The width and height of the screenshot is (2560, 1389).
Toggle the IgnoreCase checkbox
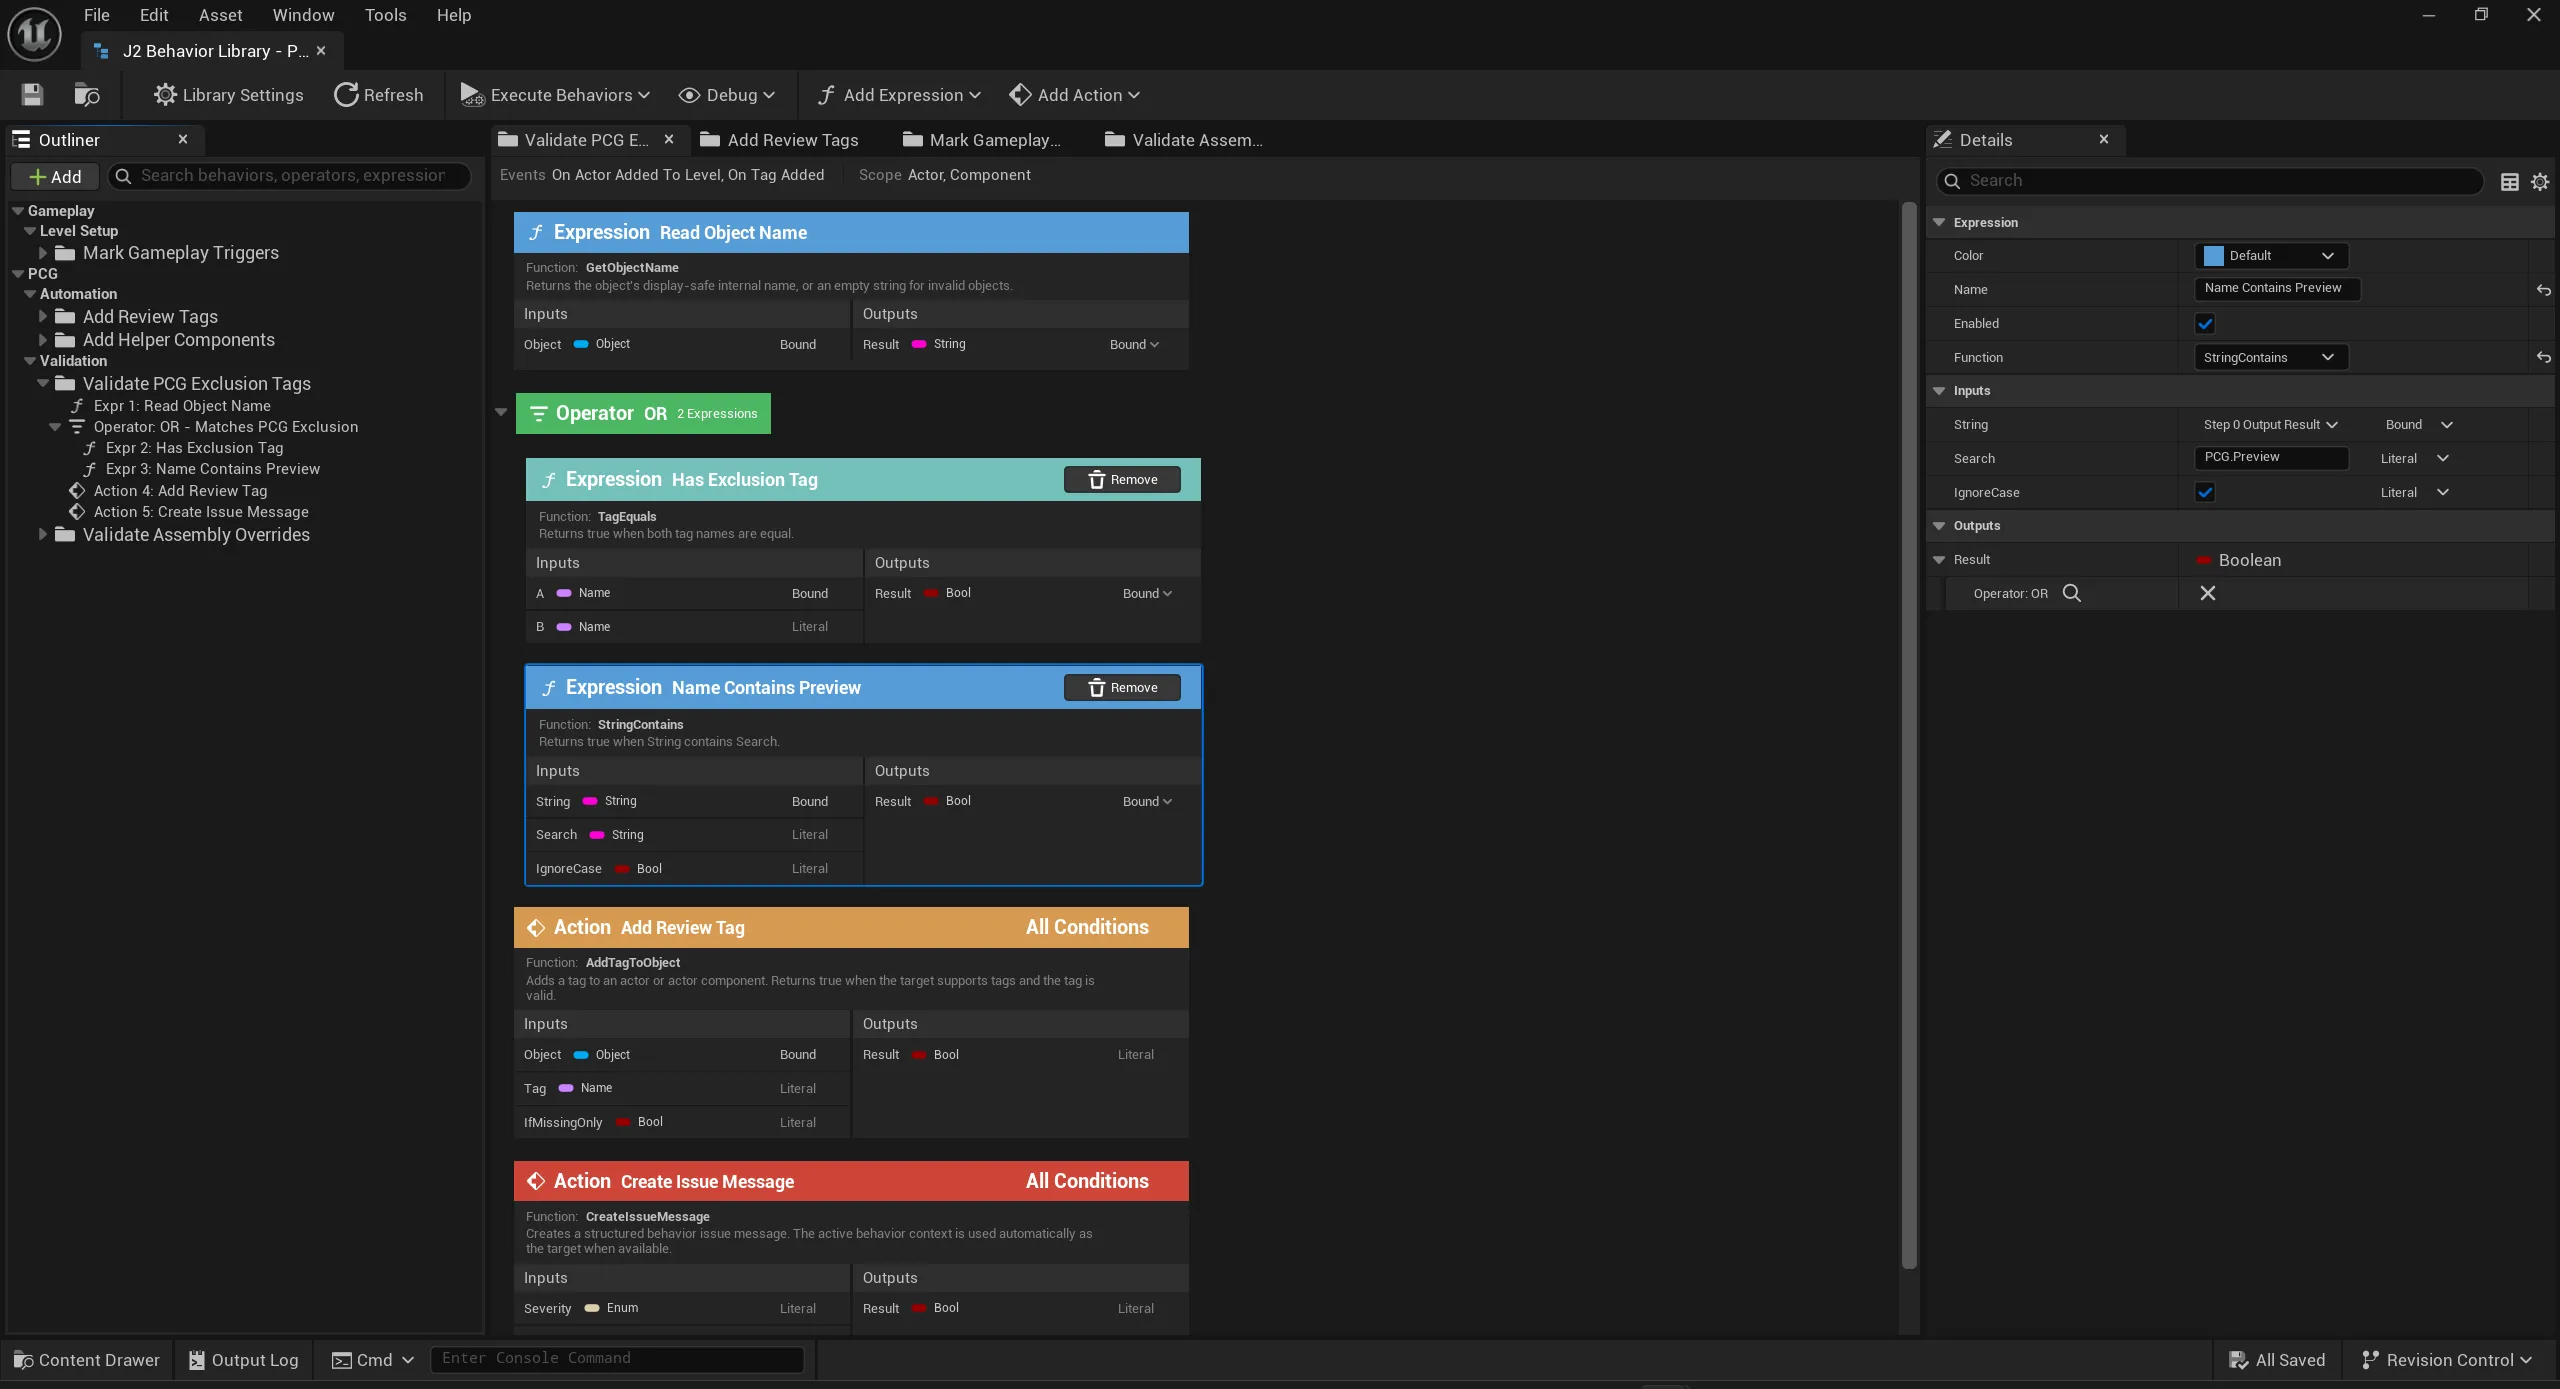pos(2205,492)
